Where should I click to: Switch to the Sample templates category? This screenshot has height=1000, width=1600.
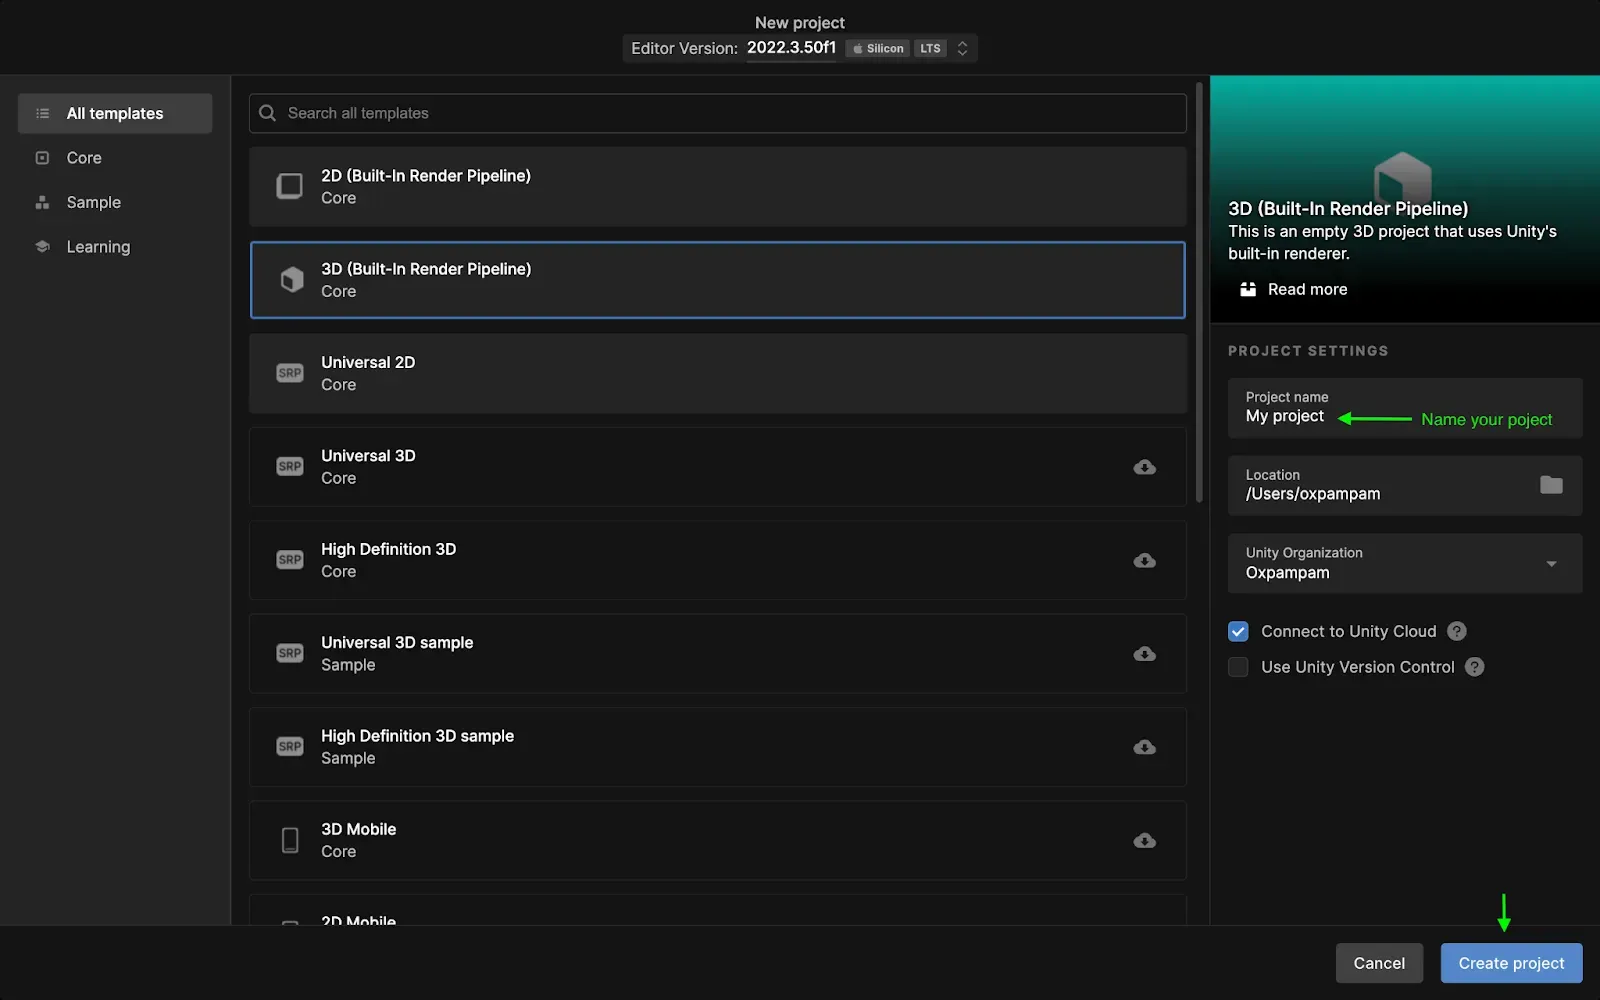pos(93,202)
